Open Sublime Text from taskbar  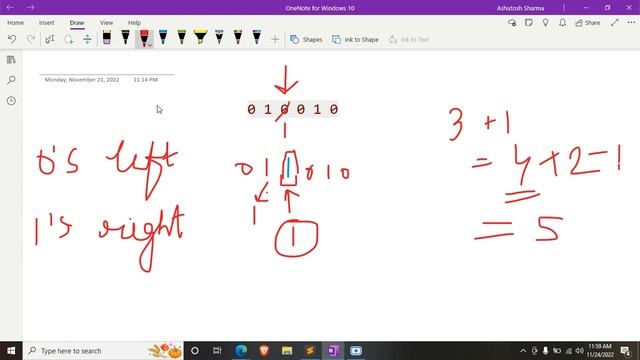[310, 351]
